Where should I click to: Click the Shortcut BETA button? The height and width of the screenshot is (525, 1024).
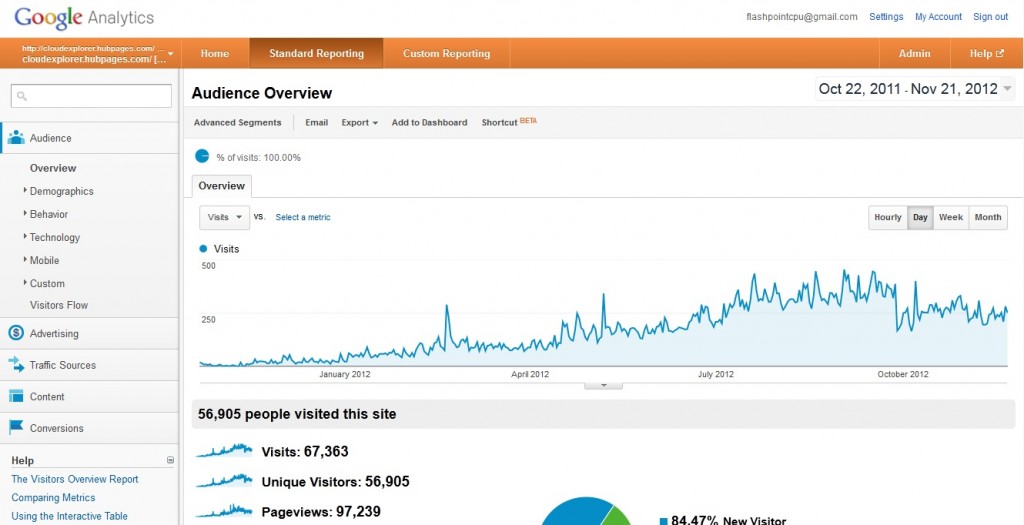(x=509, y=122)
